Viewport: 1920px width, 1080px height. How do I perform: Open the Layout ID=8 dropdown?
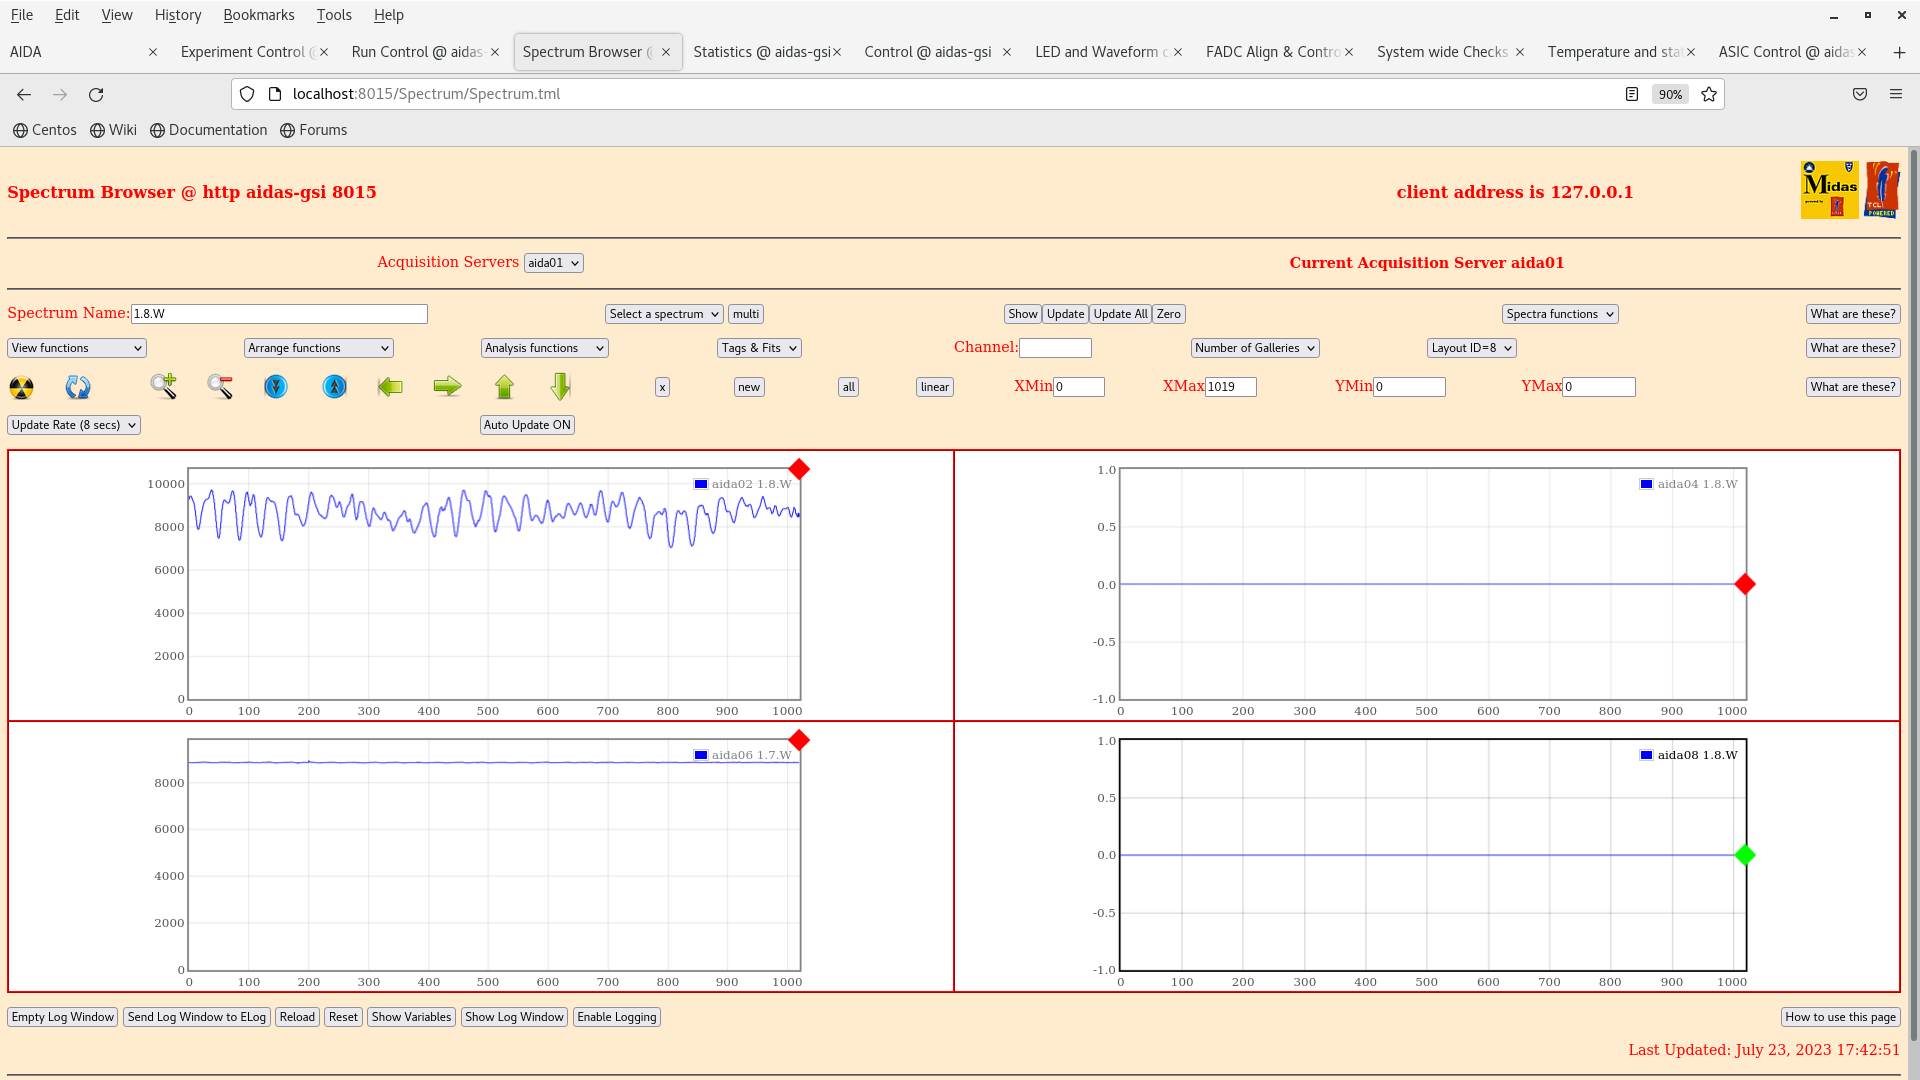[x=1471, y=348]
